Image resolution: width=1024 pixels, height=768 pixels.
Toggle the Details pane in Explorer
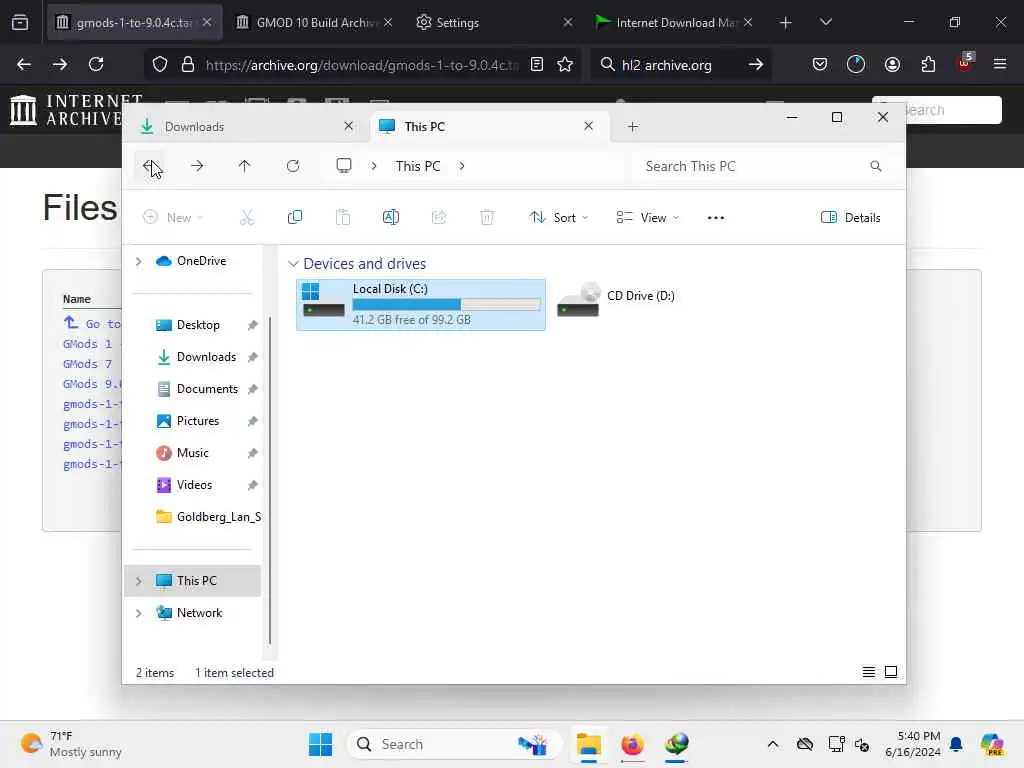coord(850,217)
